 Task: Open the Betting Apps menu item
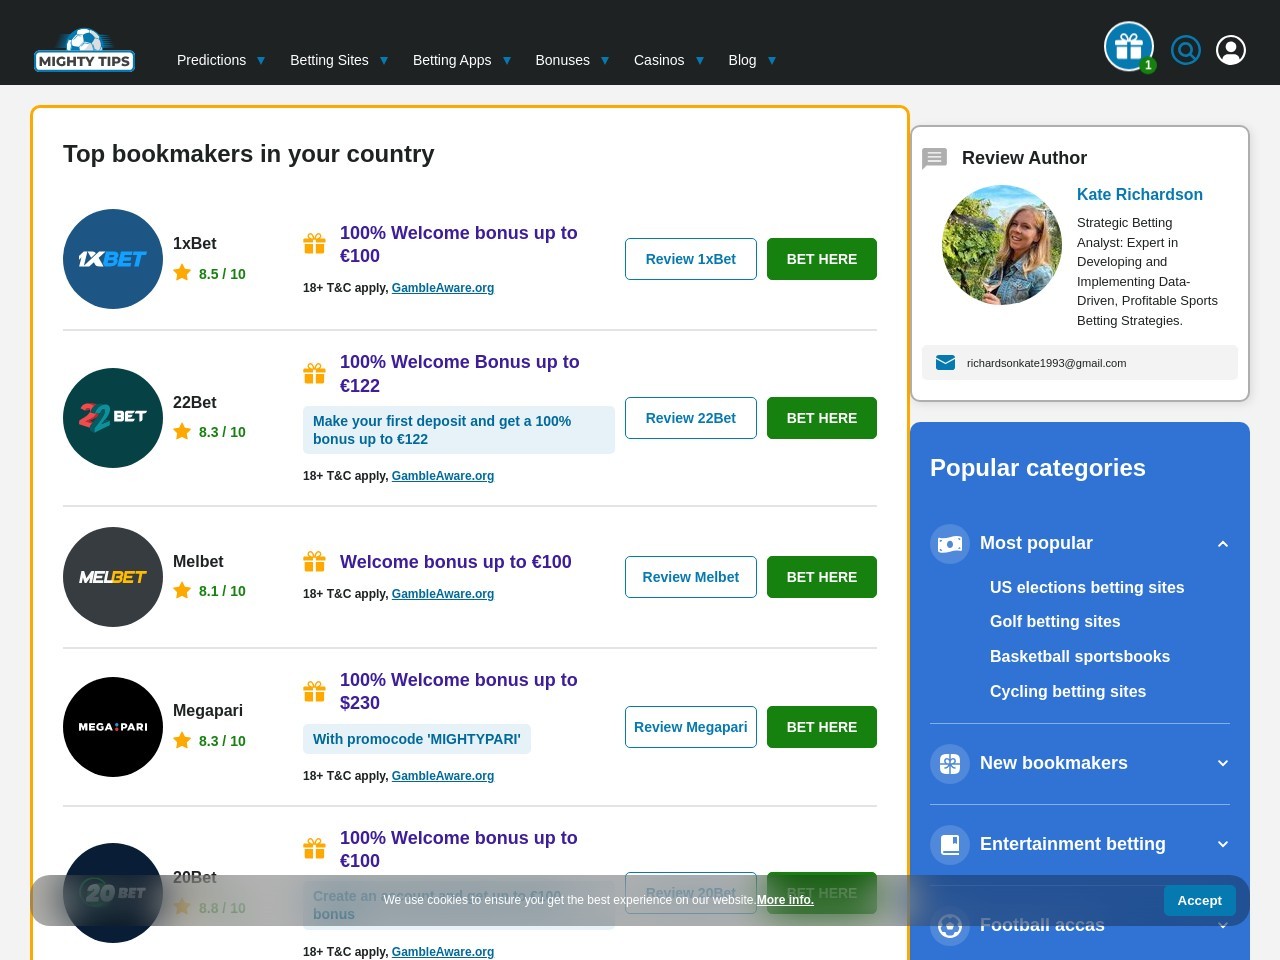(452, 60)
